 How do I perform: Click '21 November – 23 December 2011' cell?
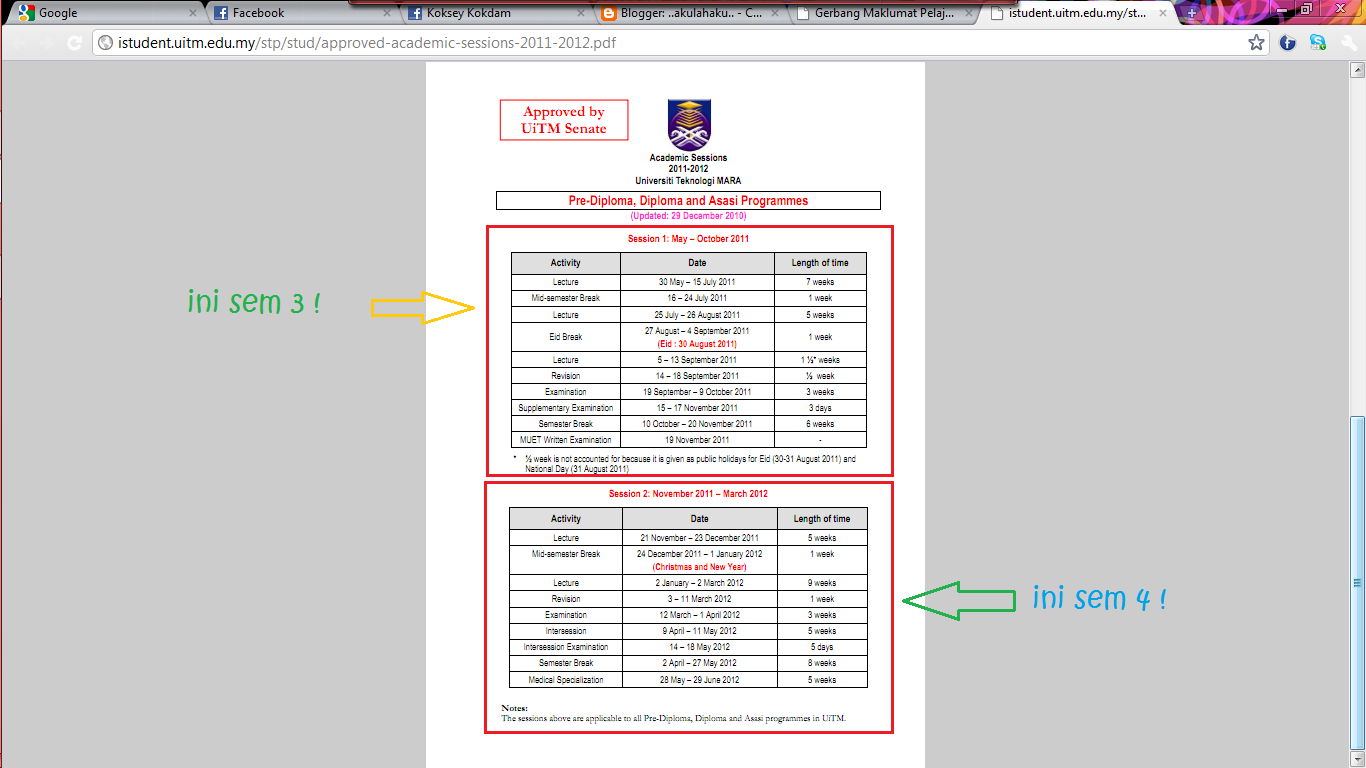coord(699,538)
